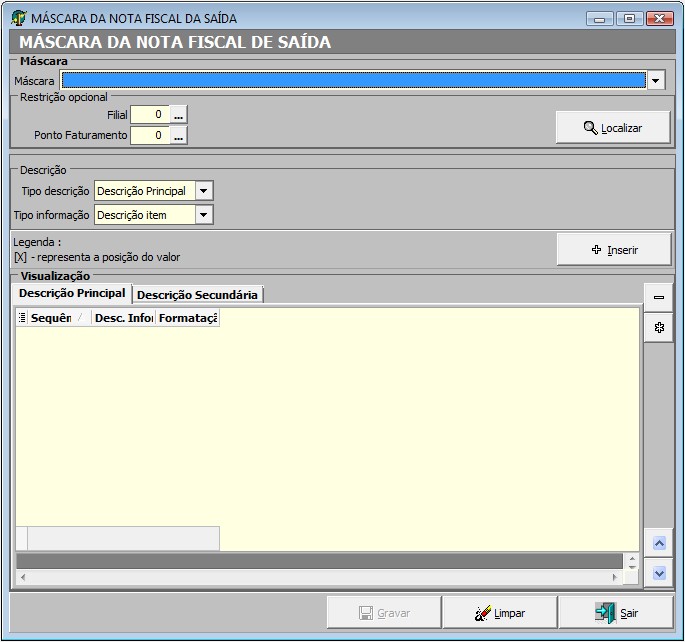Viewport: 685px width, 642px height.
Task: Click the horizontal scrollbar right arrow
Action: tap(615, 578)
